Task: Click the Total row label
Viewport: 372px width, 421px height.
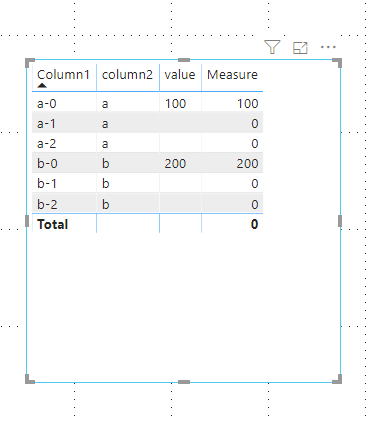Action: pyautogui.click(x=53, y=224)
